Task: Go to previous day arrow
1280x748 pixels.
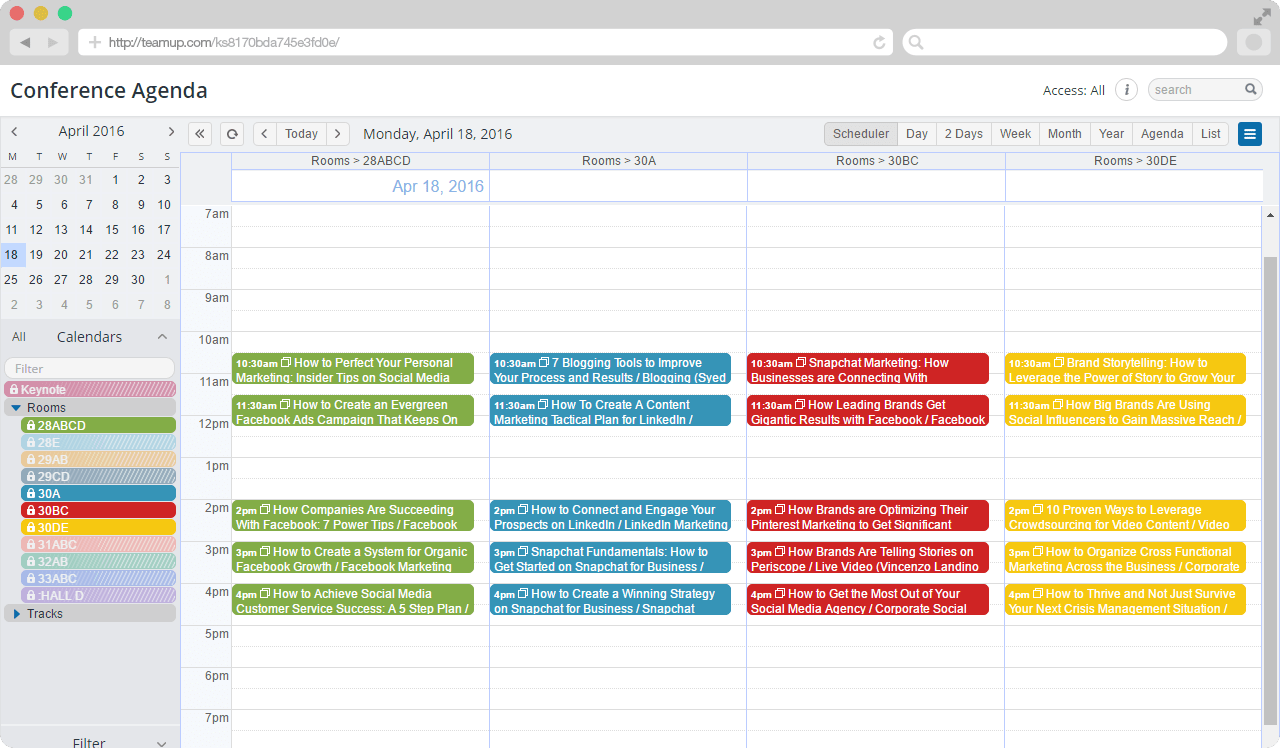Action: tap(264, 134)
